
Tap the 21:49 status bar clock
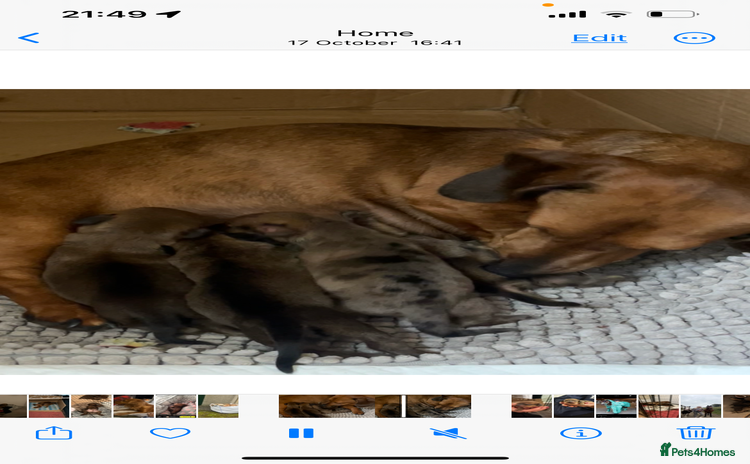104,14
